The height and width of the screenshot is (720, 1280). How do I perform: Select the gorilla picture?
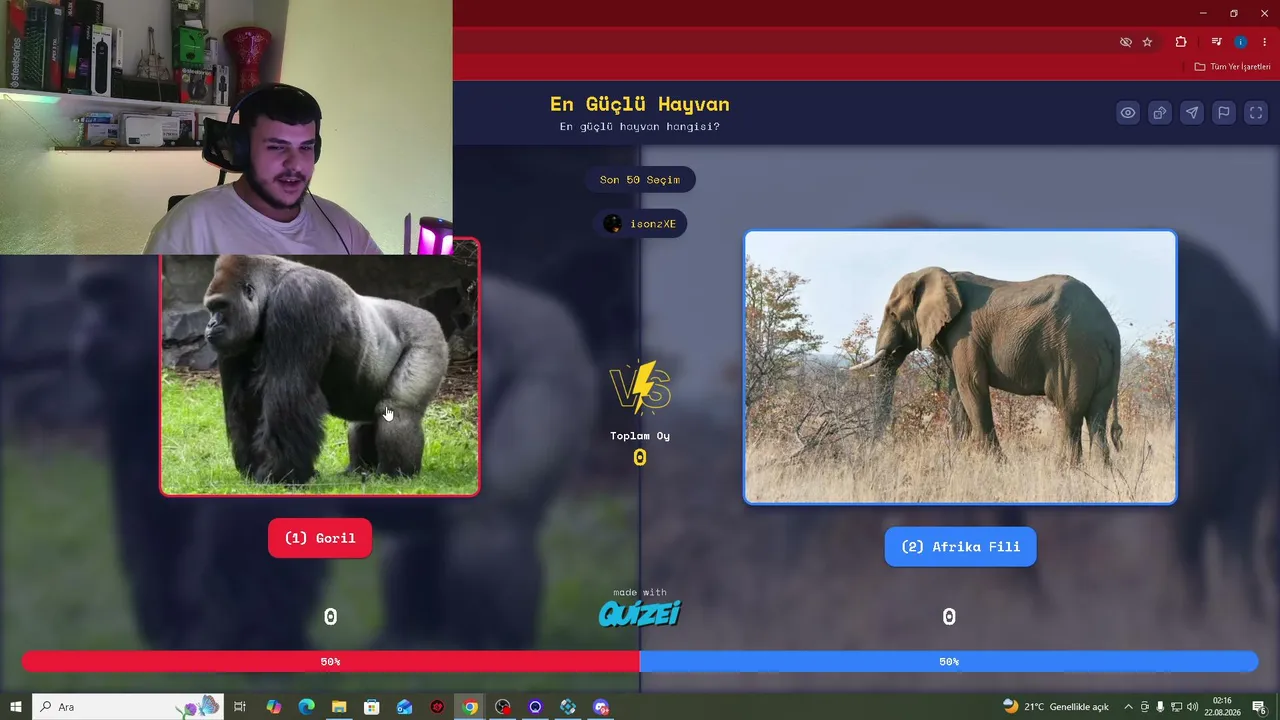pyautogui.click(x=320, y=375)
